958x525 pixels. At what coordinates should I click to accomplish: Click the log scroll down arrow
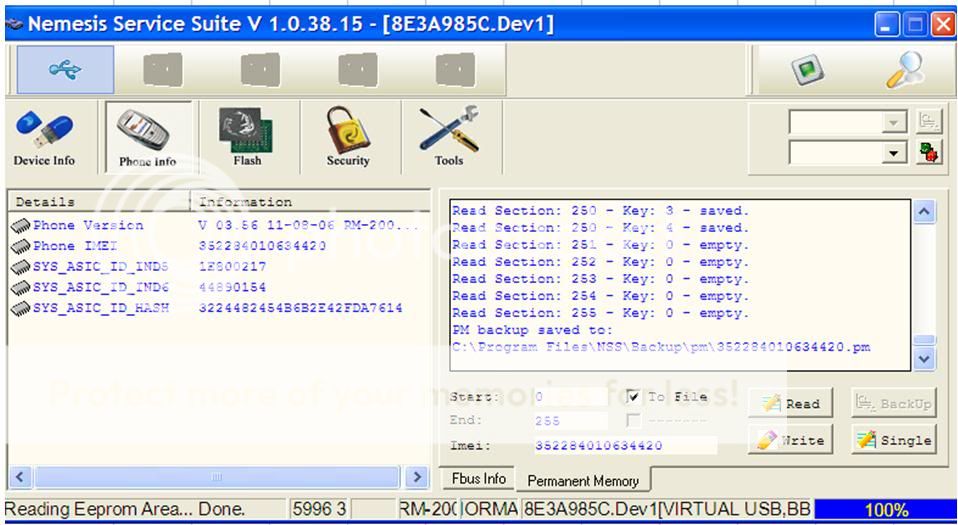pyautogui.click(x=924, y=359)
